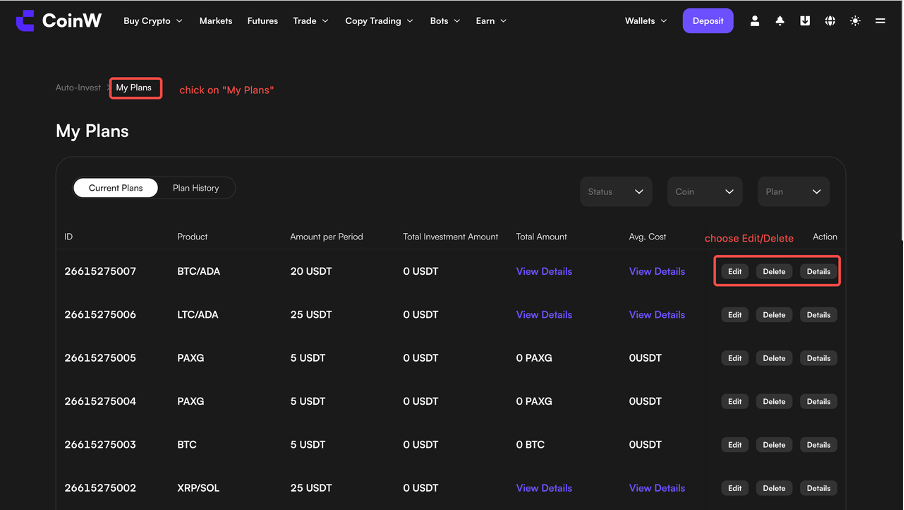Viewport: 904px width, 510px height.
Task: Edit plan 26615275003 BTC
Action: click(x=734, y=444)
